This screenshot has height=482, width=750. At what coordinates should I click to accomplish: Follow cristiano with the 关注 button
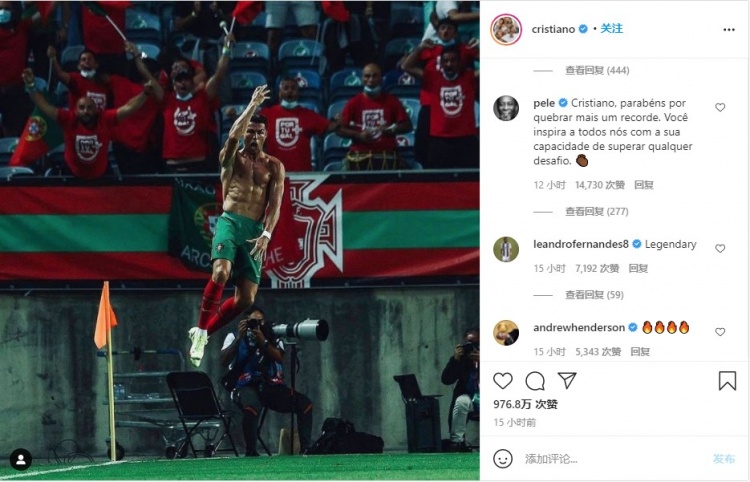[611, 29]
